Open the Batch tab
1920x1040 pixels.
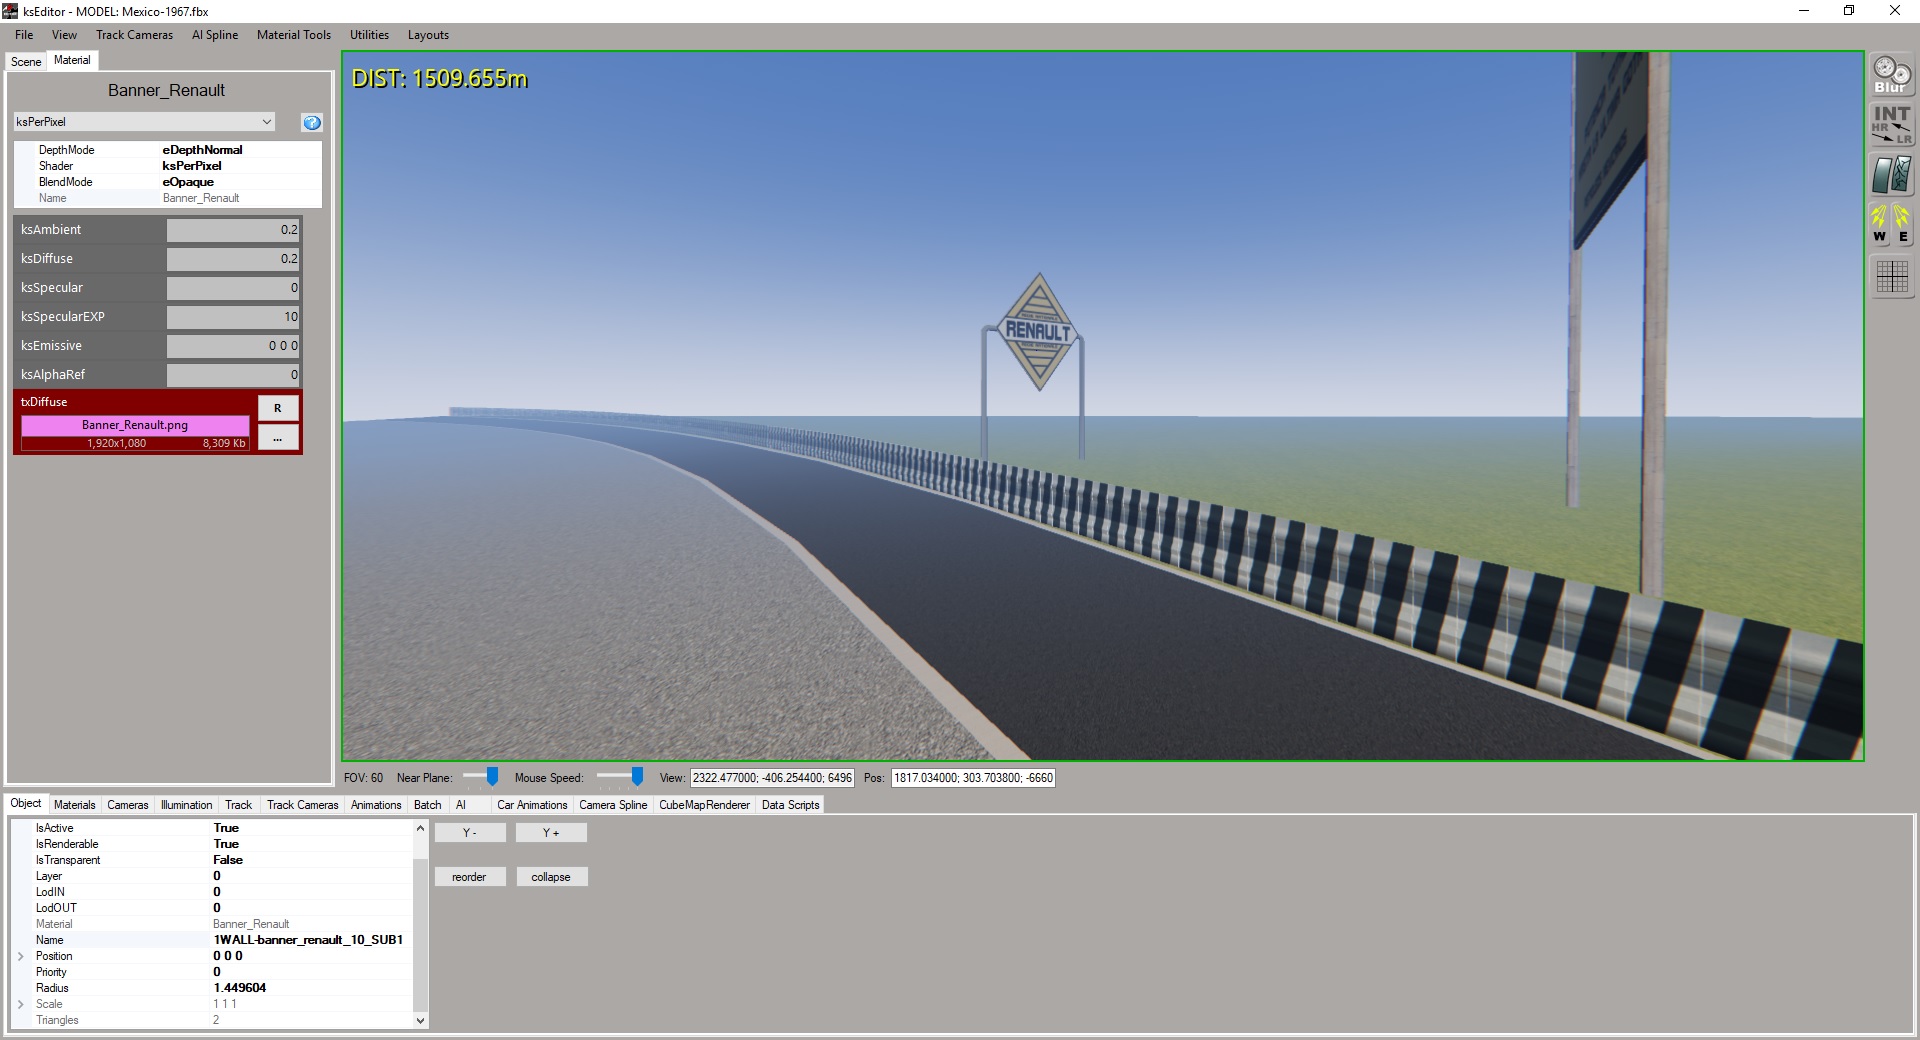coord(428,805)
